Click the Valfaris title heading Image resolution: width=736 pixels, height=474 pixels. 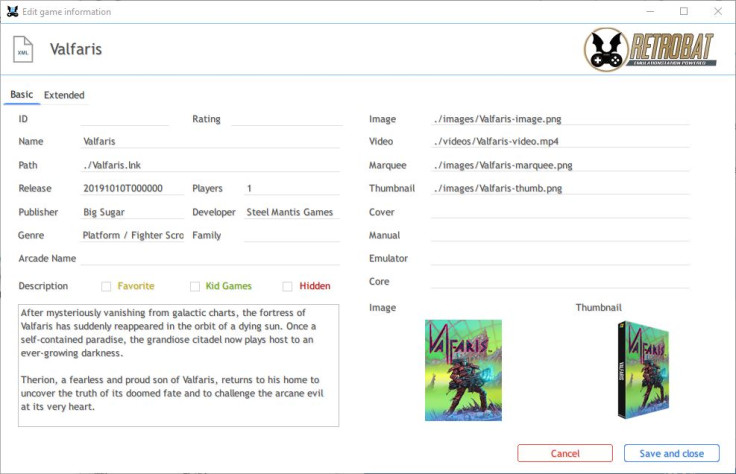[76, 49]
